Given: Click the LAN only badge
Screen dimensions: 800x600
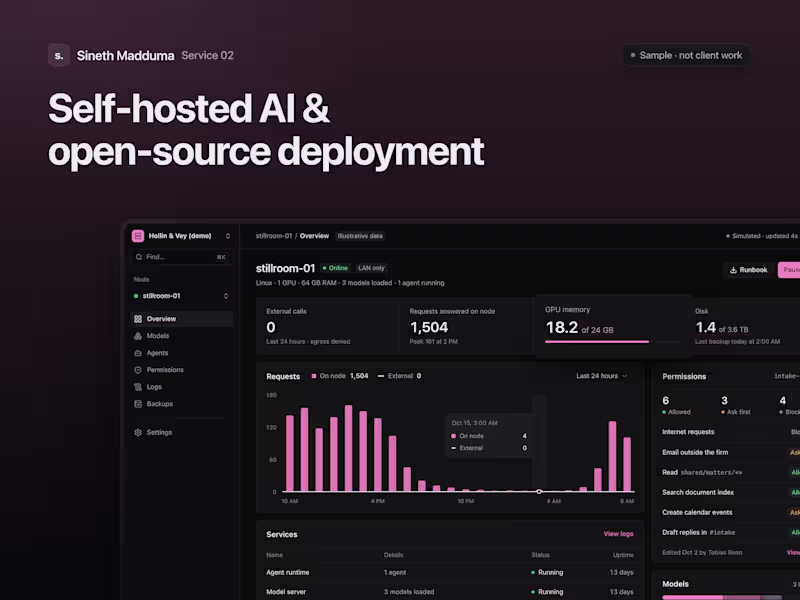Looking at the screenshot, I should point(371,268).
